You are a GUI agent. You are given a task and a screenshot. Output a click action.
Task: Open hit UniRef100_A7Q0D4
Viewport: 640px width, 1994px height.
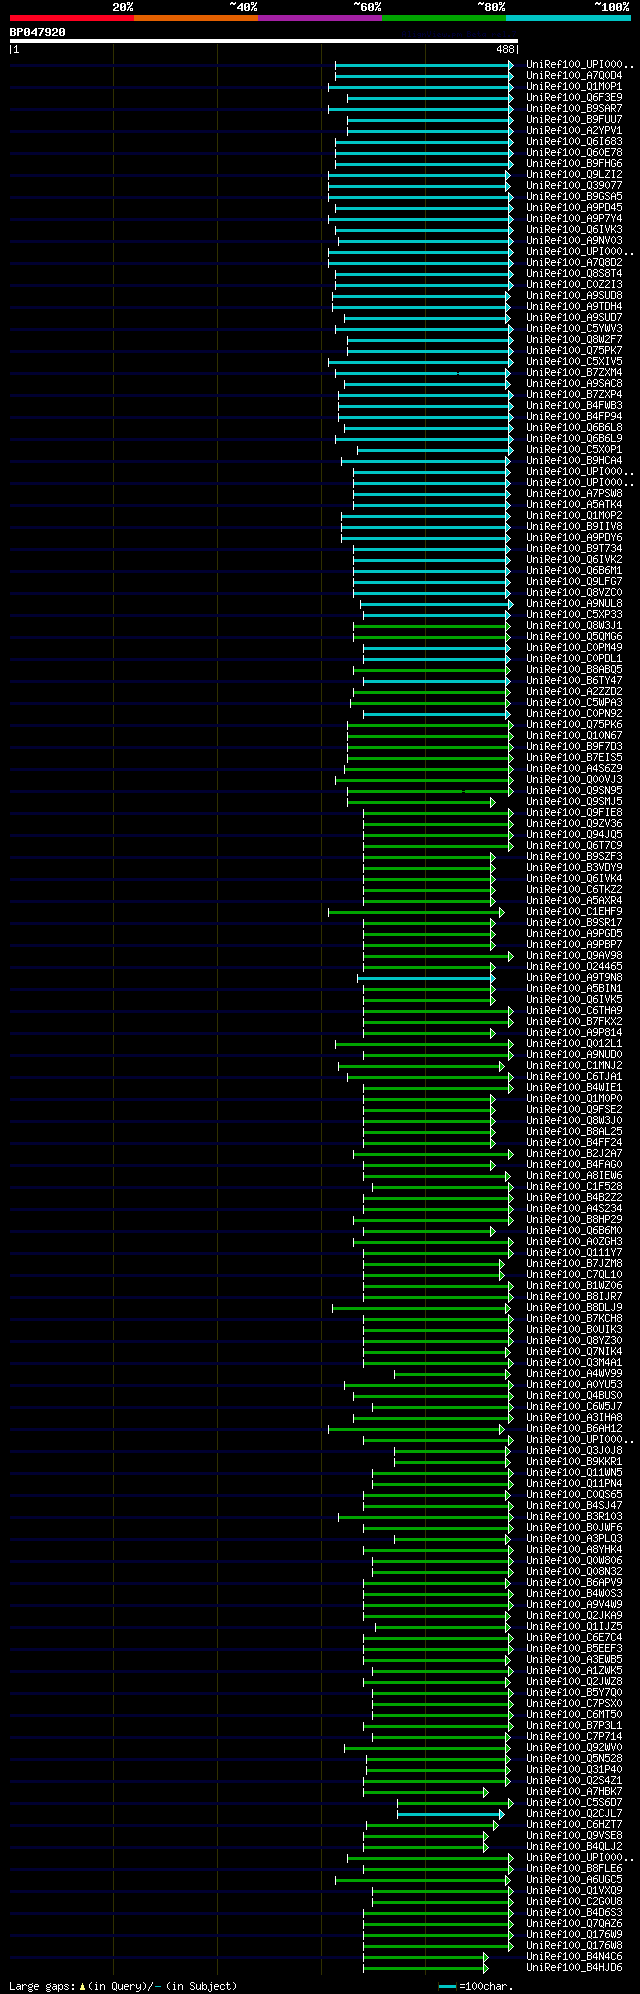574,75
